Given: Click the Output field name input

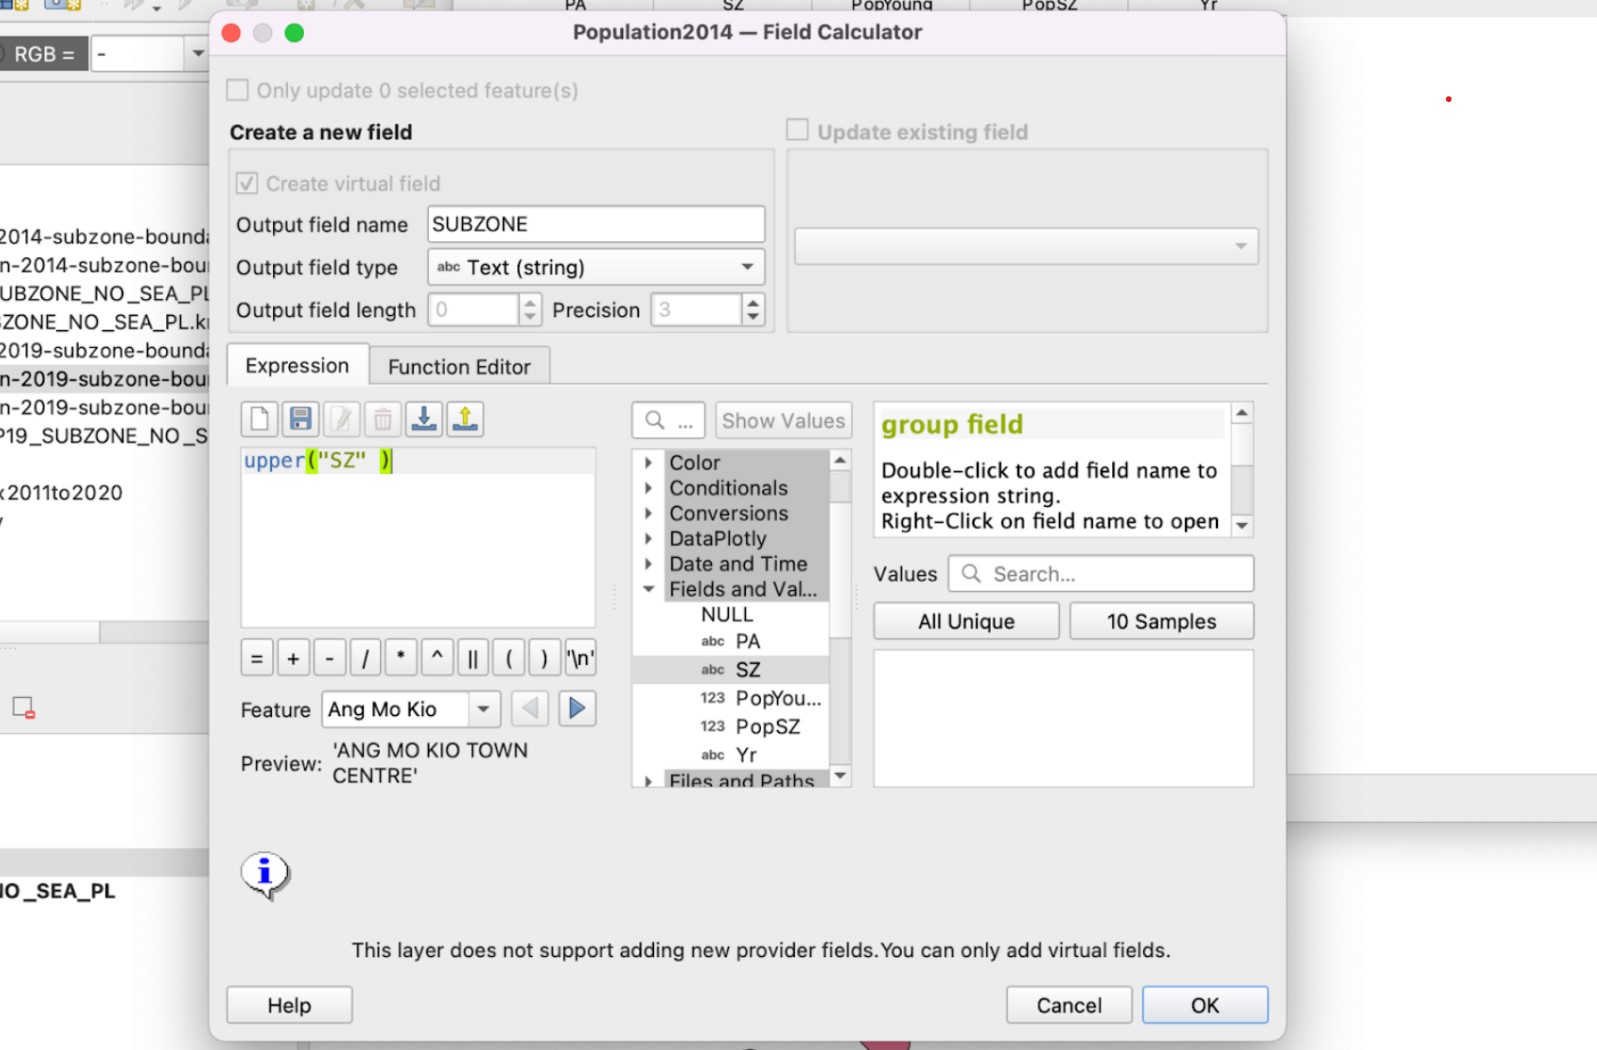Looking at the screenshot, I should (596, 224).
